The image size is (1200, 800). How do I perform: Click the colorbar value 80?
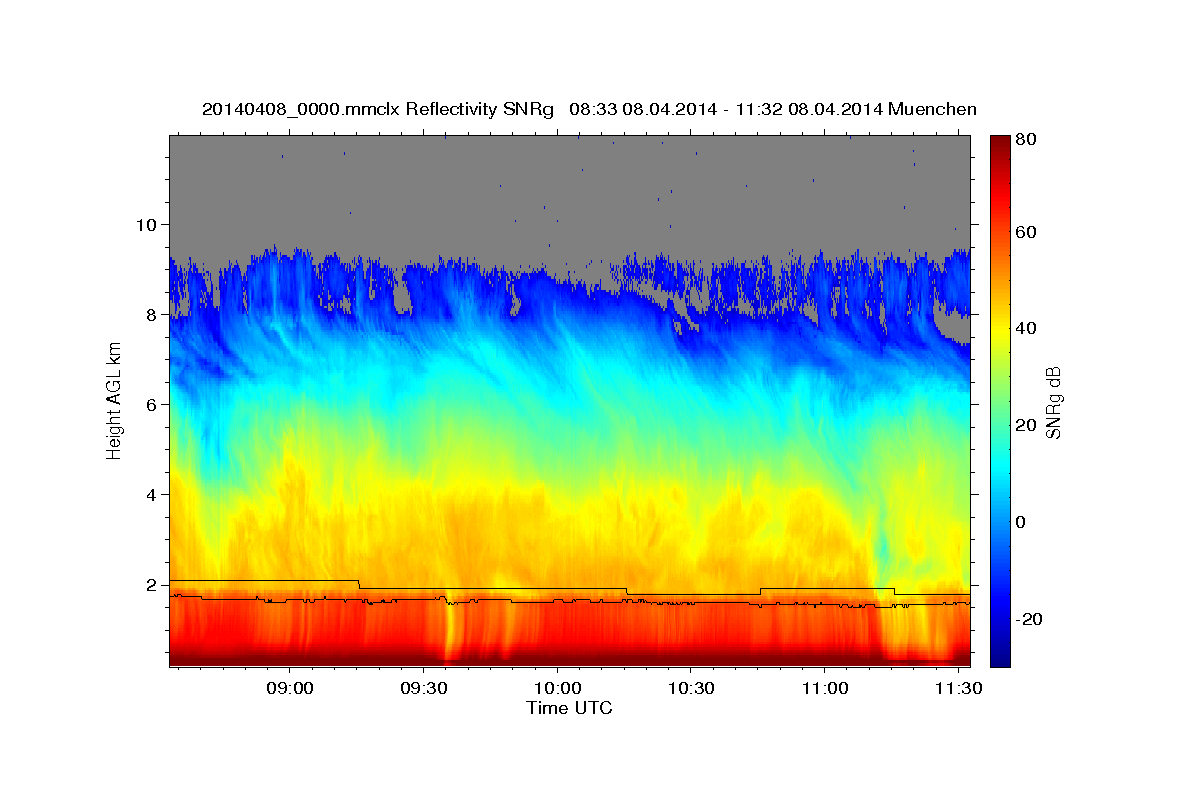point(1027,140)
